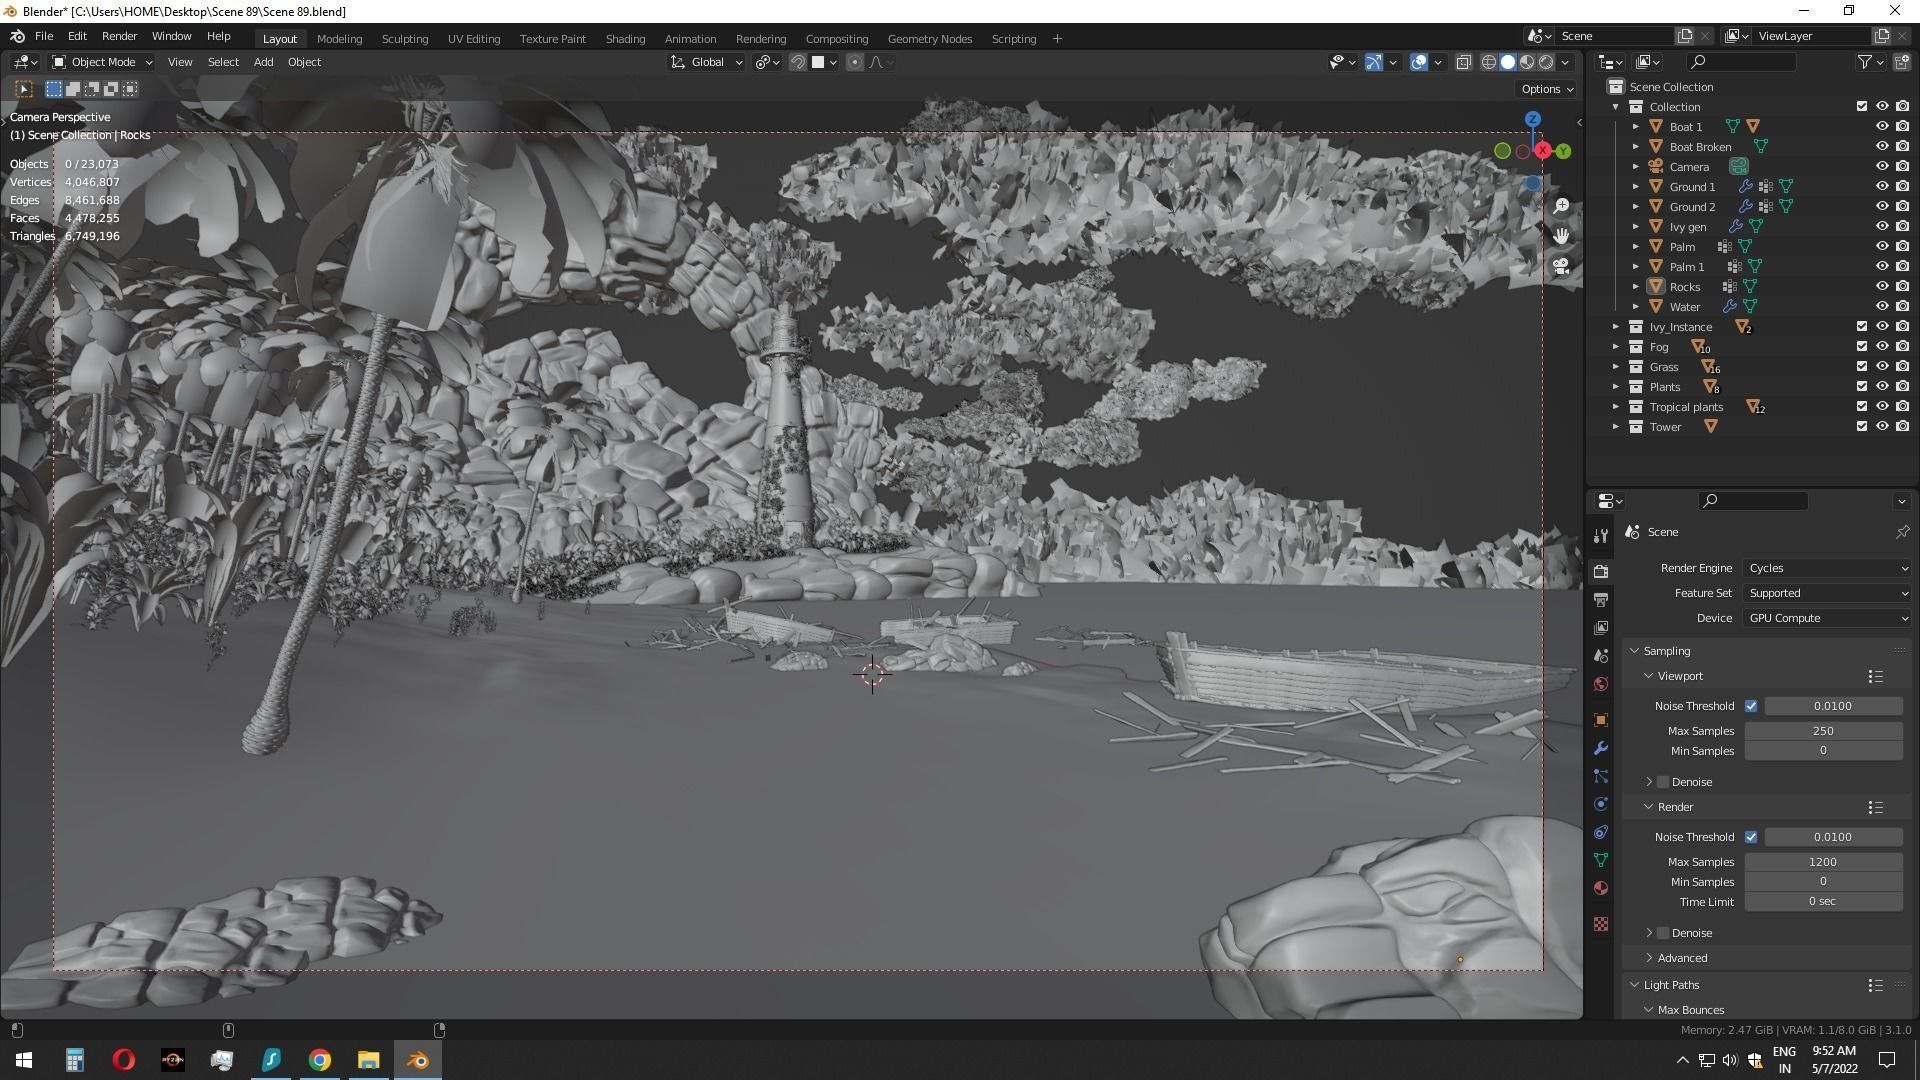1920x1080 pixels.
Task: Open the Object Mode dropdown
Action: [102, 62]
